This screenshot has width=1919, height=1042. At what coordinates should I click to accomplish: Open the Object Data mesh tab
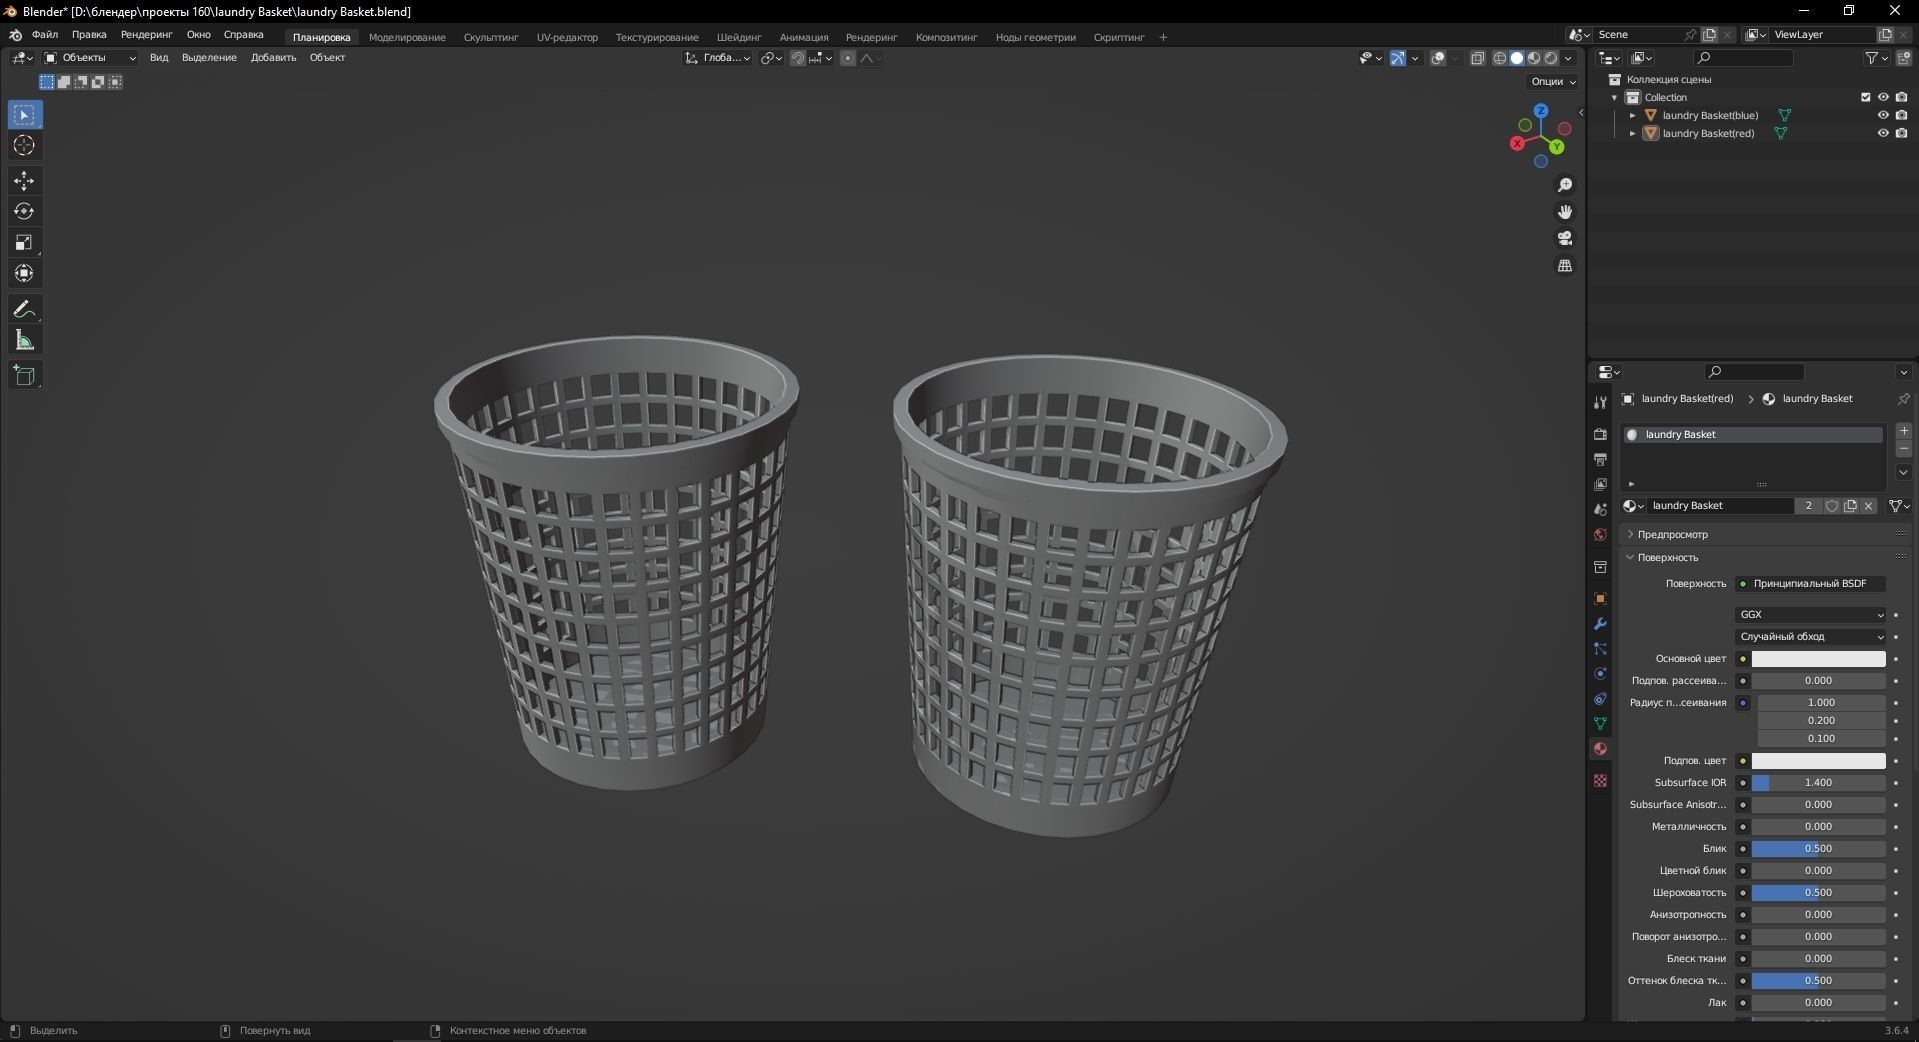point(1600,723)
